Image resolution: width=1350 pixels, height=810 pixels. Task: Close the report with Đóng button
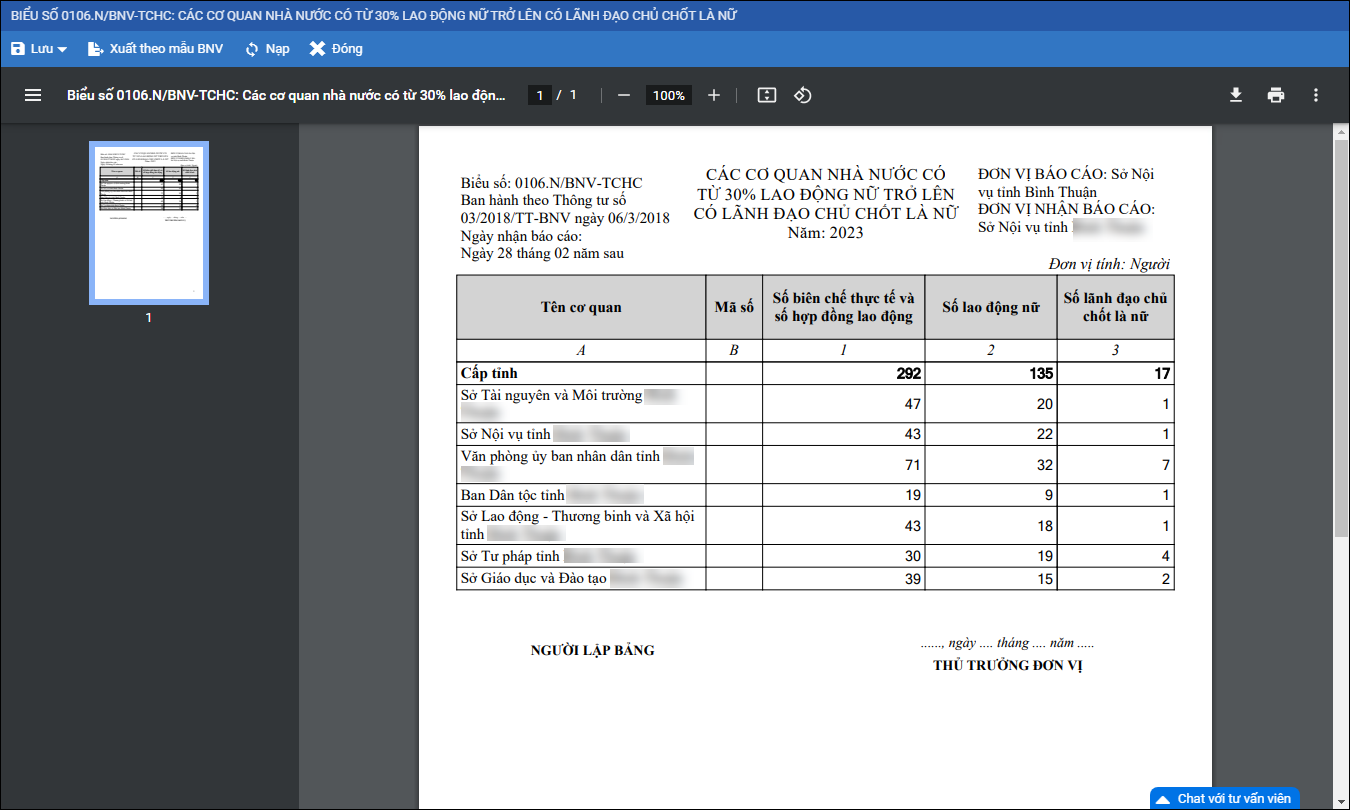336,49
